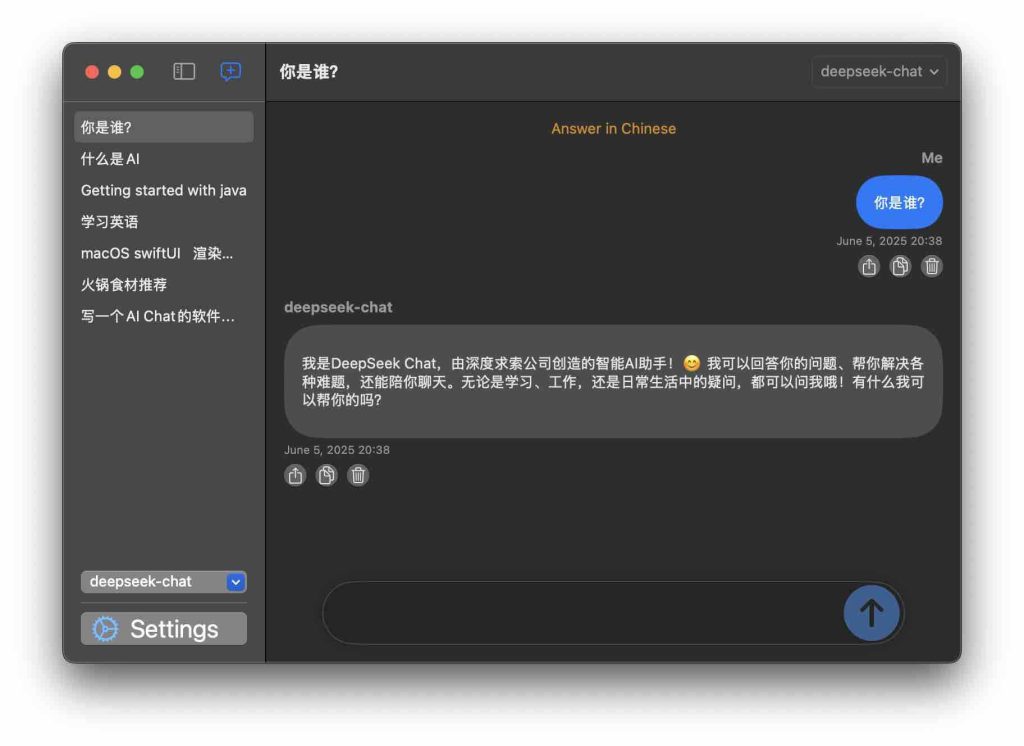The width and height of the screenshot is (1024, 746).
Task: Start a new chat with the blue icon
Action: [x=229, y=72]
